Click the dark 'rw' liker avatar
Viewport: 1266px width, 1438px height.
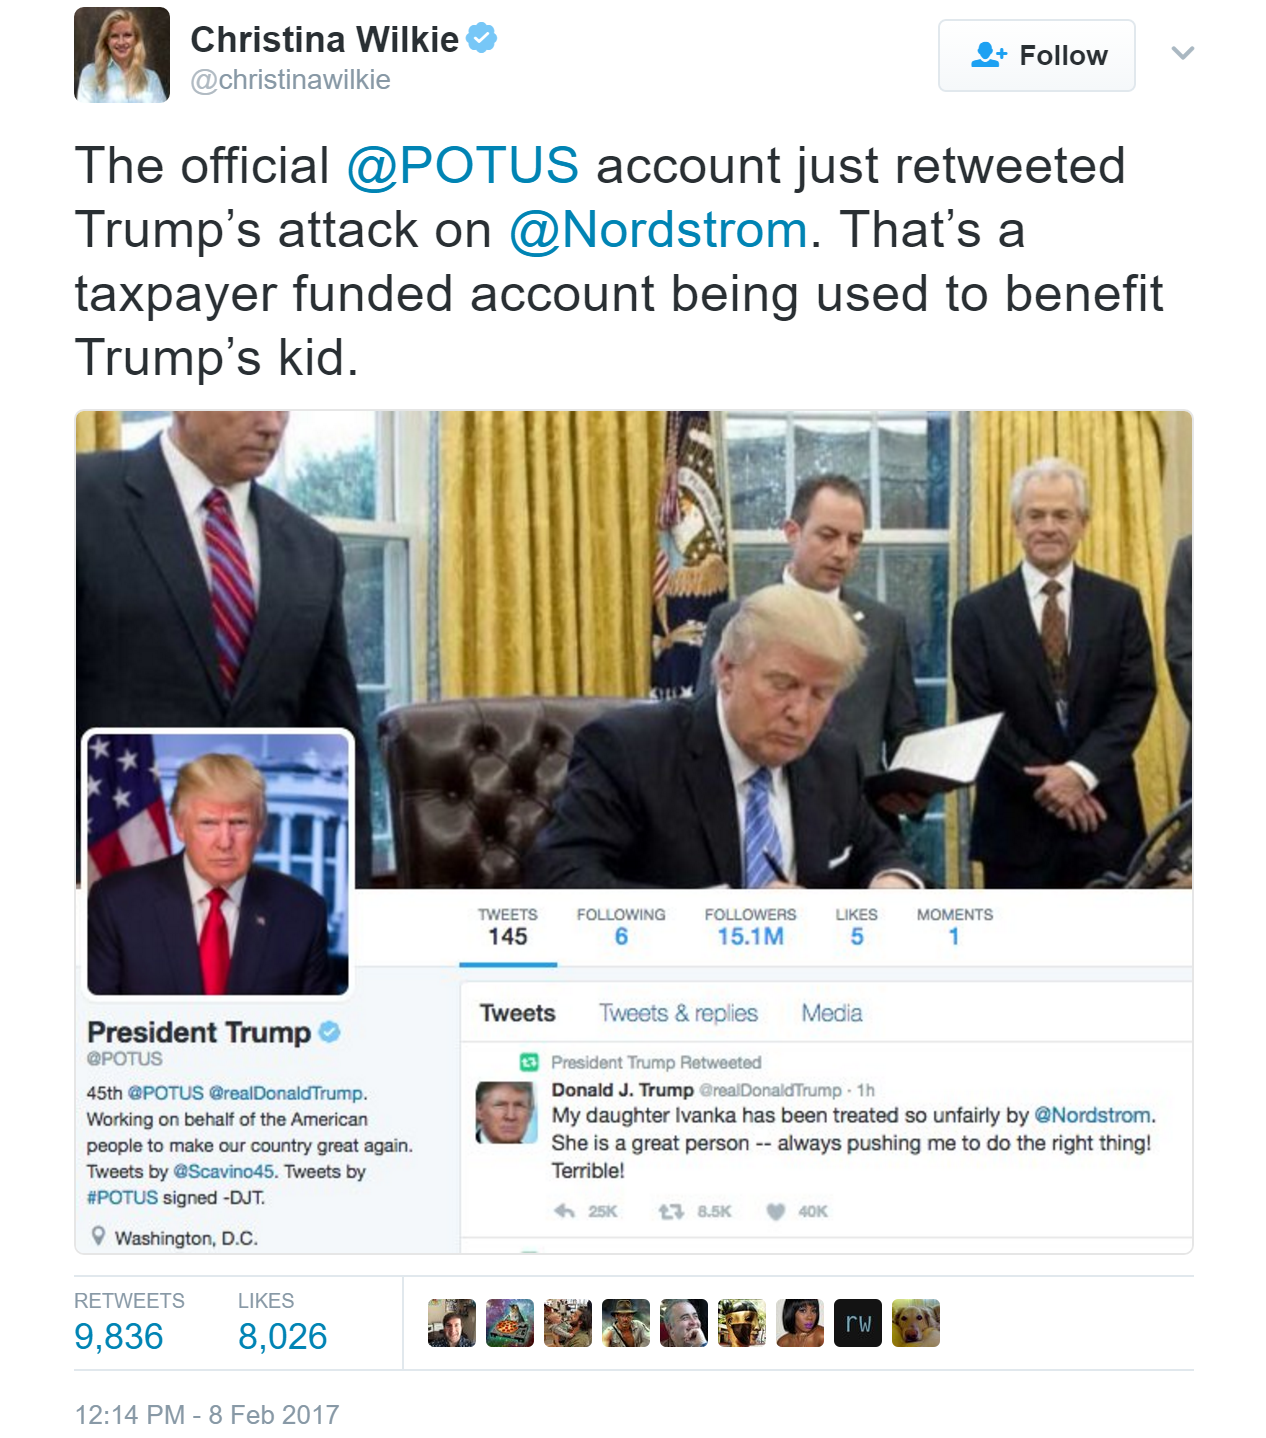858,1323
